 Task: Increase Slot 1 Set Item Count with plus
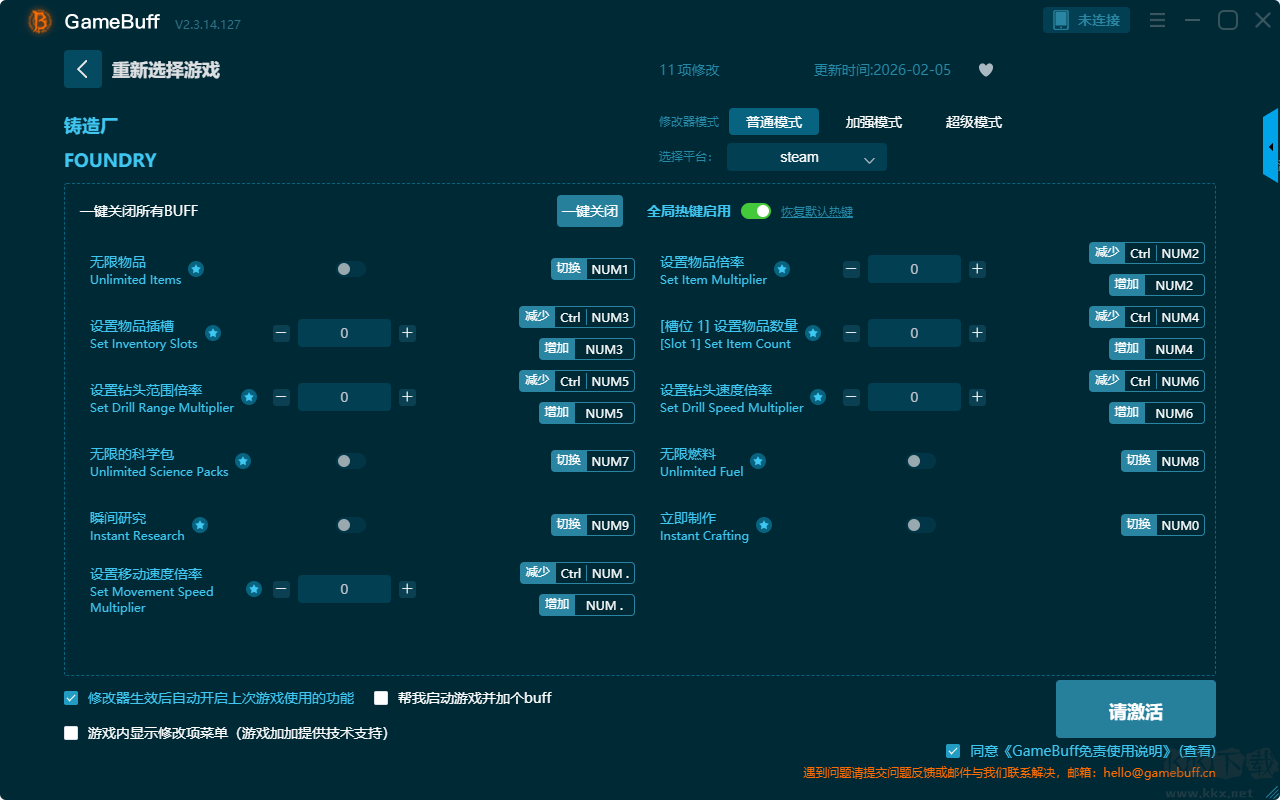point(977,333)
